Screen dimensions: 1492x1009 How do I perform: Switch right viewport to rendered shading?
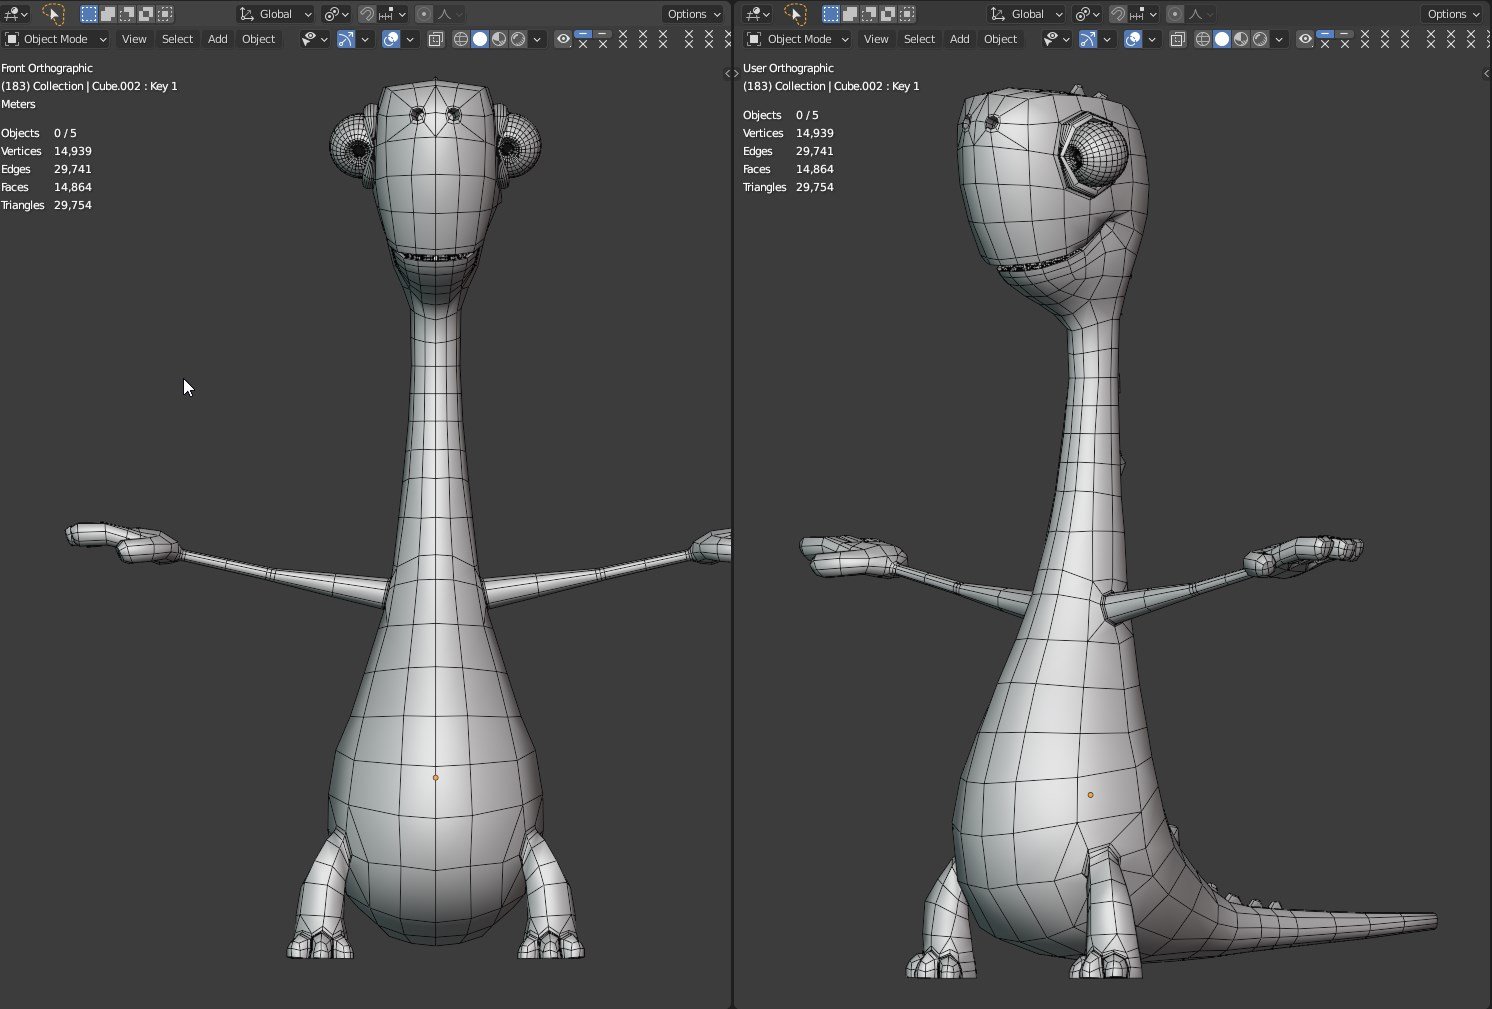pyautogui.click(x=1260, y=39)
